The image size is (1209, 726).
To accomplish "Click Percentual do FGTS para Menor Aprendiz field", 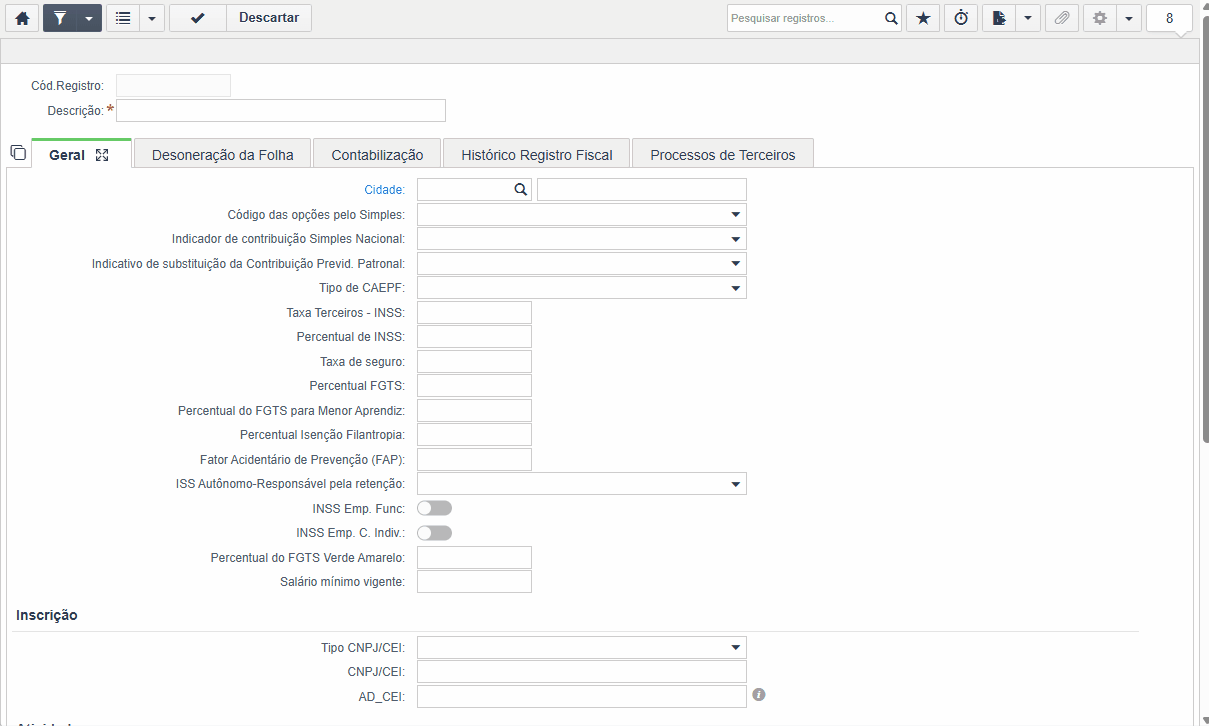I will [474, 411].
